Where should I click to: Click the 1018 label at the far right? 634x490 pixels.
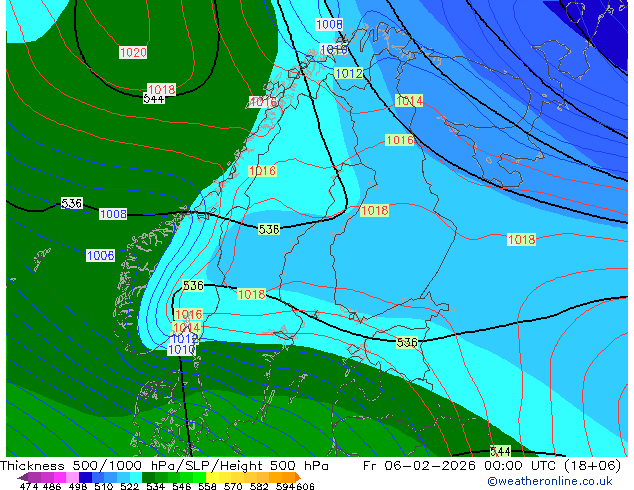522,239
